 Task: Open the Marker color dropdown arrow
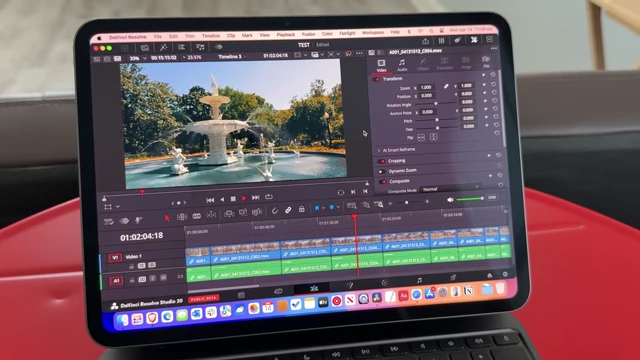pos(338,207)
